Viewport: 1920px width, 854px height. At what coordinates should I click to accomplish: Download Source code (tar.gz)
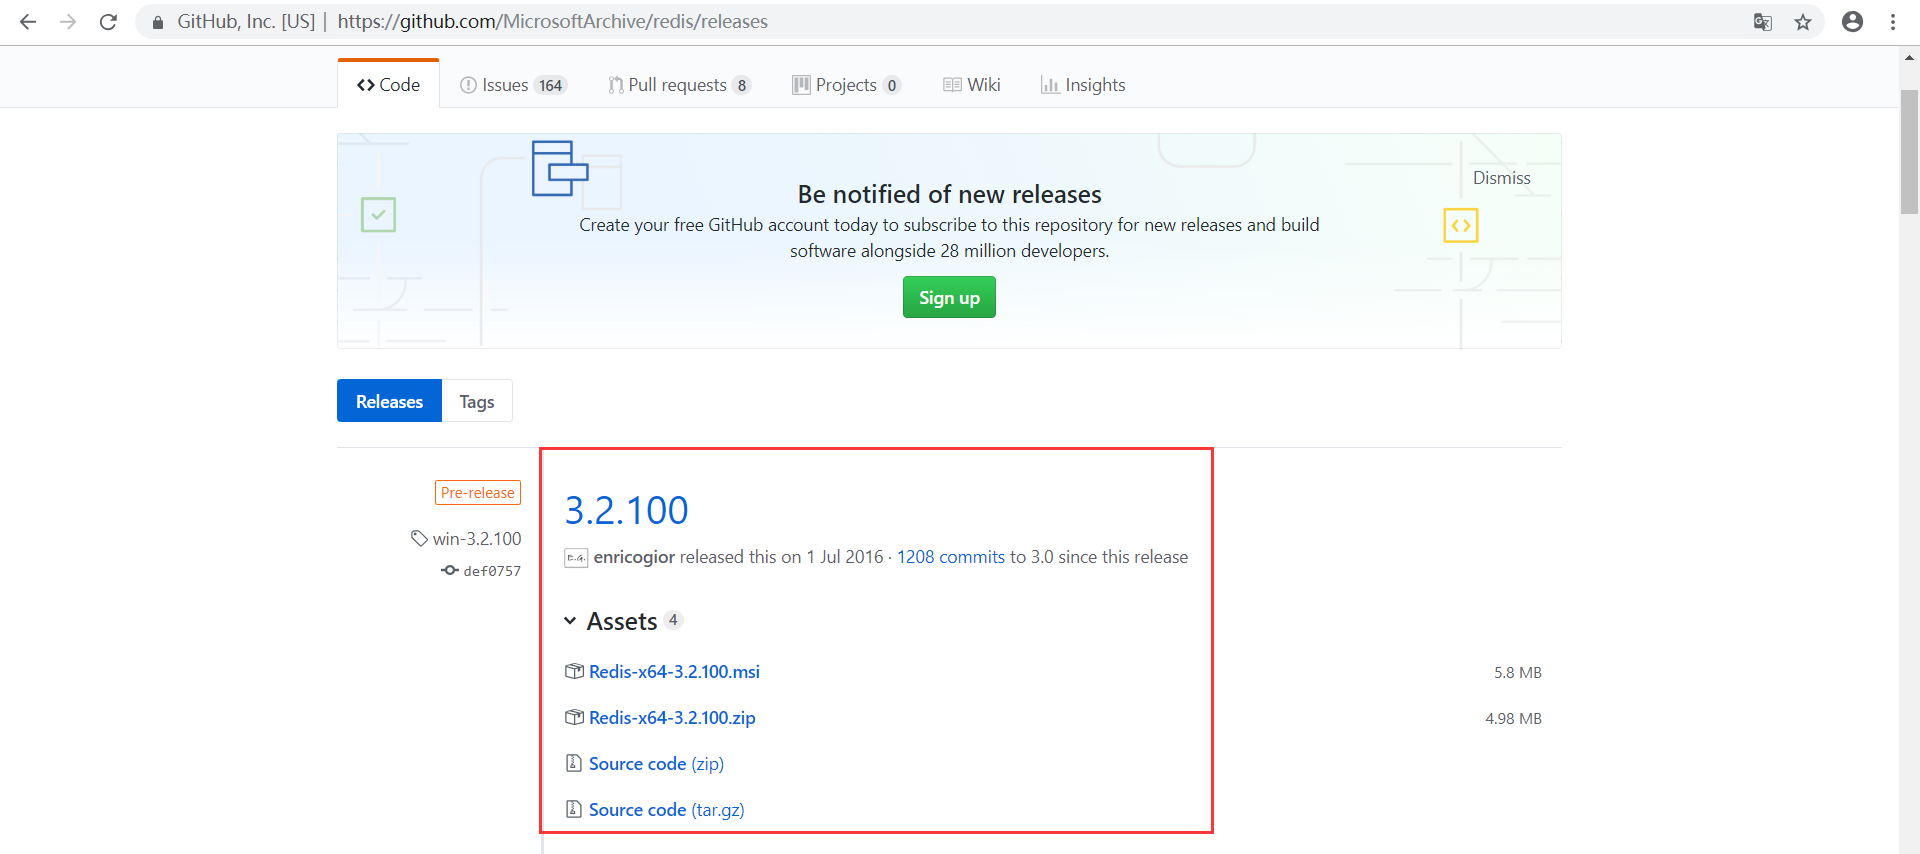coord(666,810)
